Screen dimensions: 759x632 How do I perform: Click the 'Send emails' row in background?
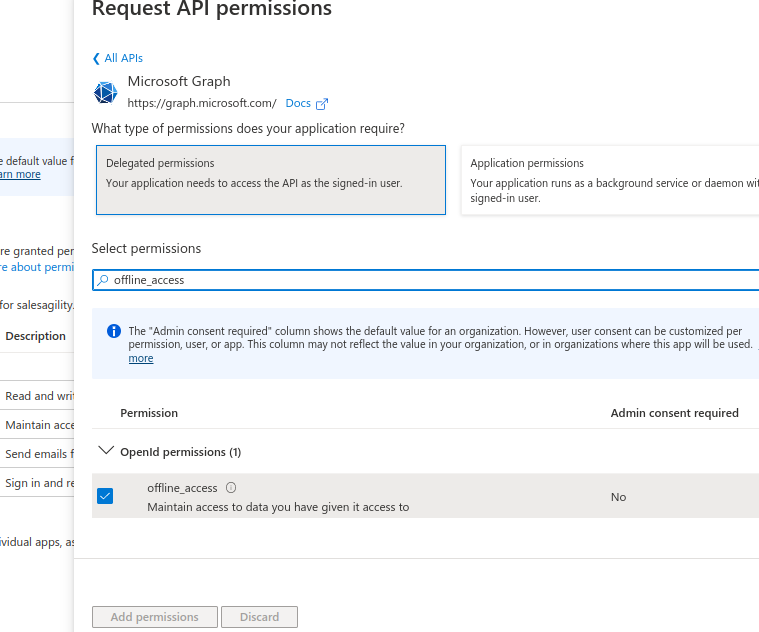click(x=37, y=454)
